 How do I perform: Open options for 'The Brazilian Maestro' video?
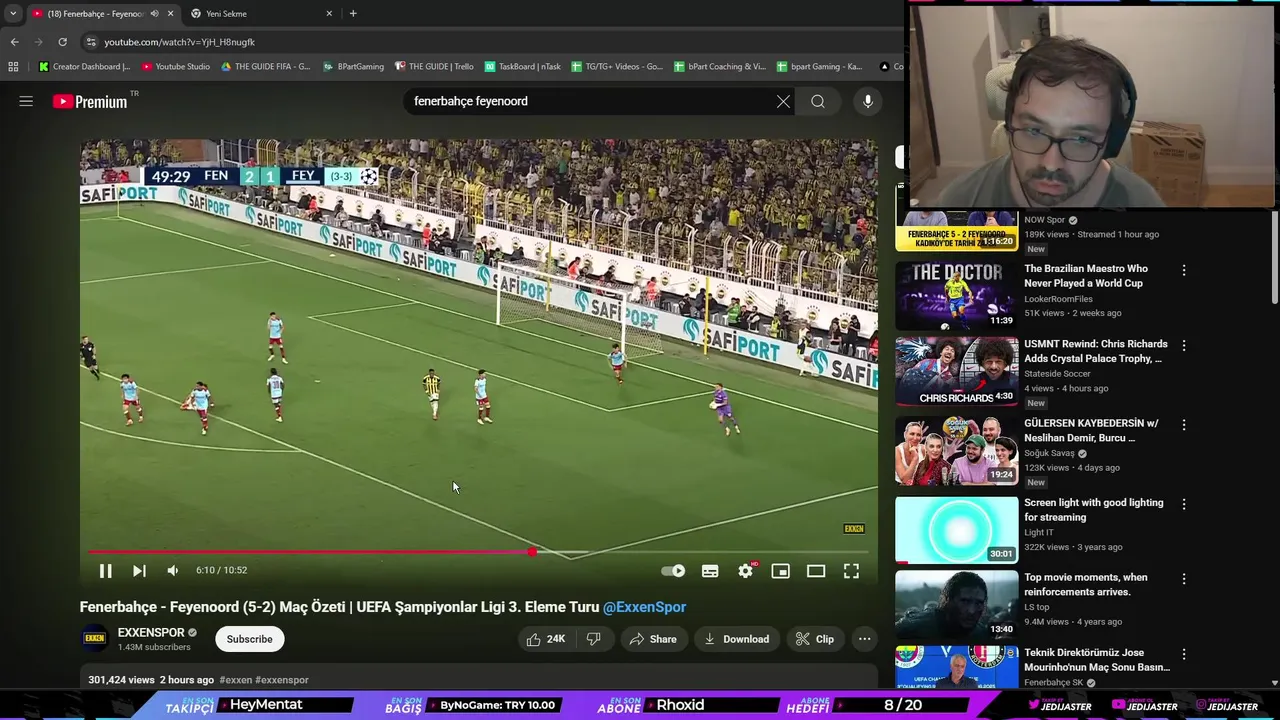[x=1184, y=270]
